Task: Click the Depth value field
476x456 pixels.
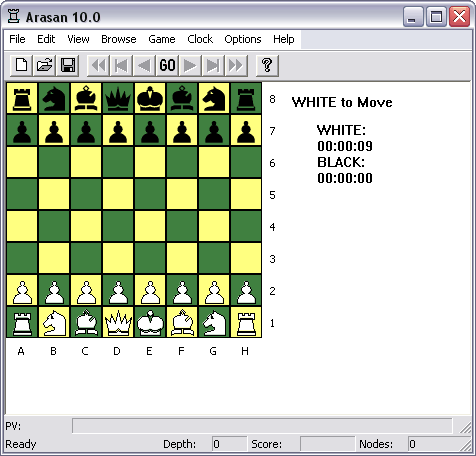Action: (x=229, y=444)
